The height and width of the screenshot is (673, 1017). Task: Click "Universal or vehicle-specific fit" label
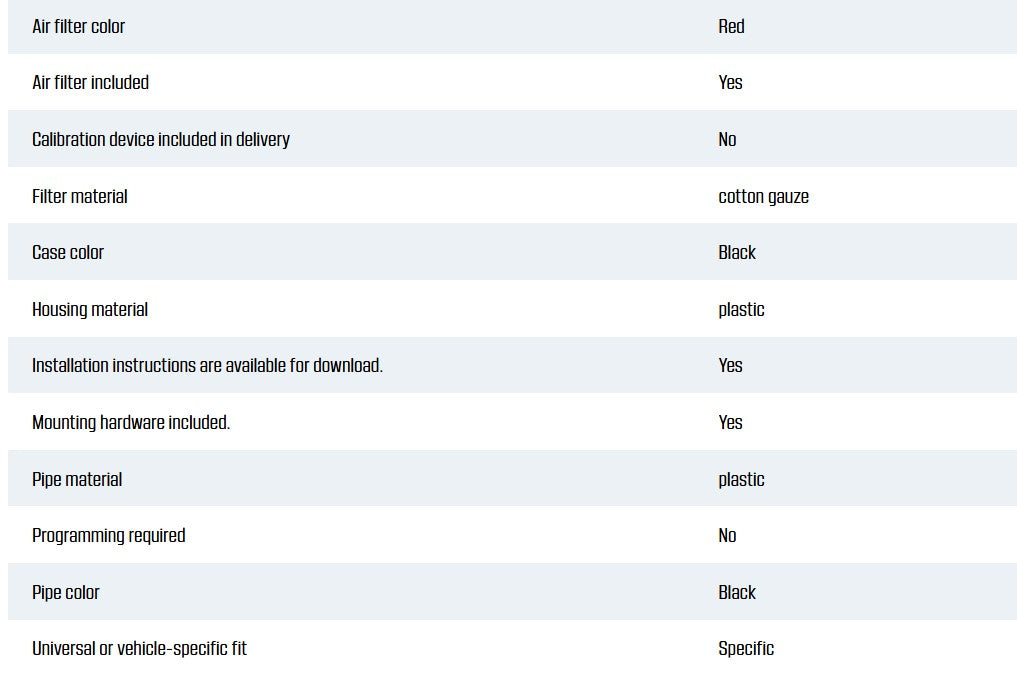(x=139, y=649)
